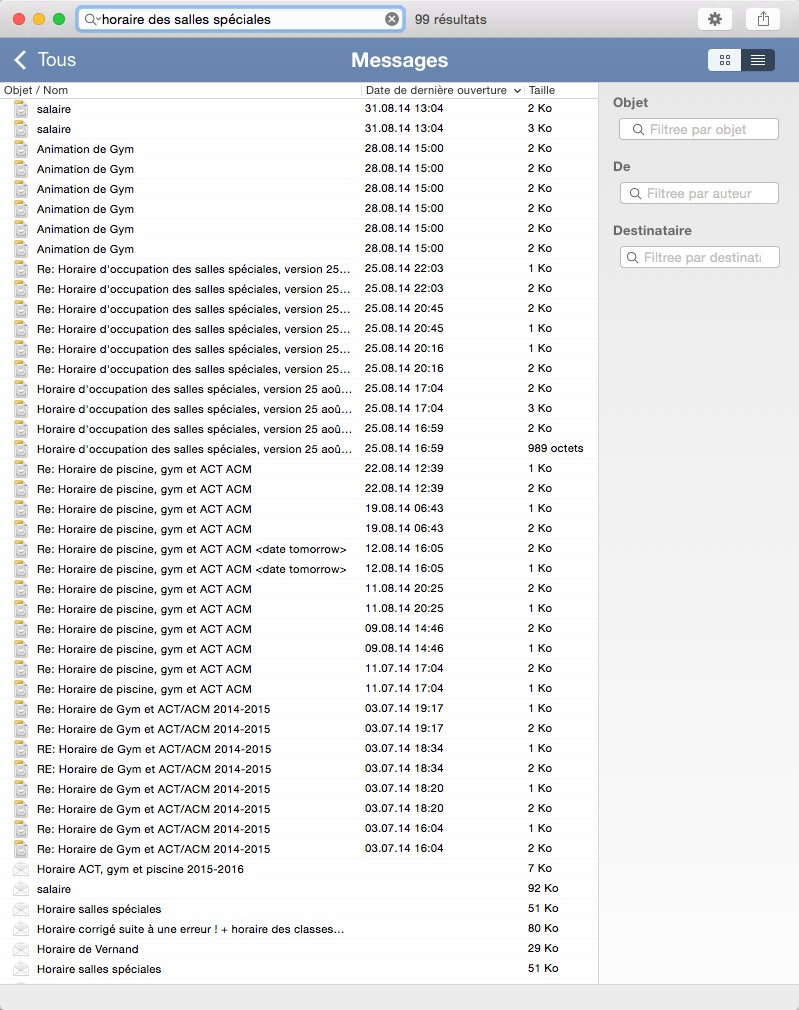Select Re: Horaire de Gym 16:04, 2 Ko
The width and height of the screenshot is (799, 1010).
tap(299, 849)
